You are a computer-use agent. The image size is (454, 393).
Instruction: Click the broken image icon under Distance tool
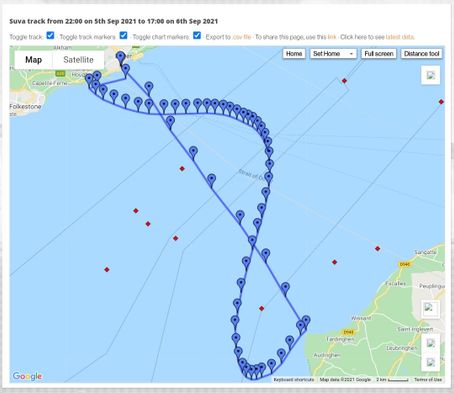click(431, 75)
